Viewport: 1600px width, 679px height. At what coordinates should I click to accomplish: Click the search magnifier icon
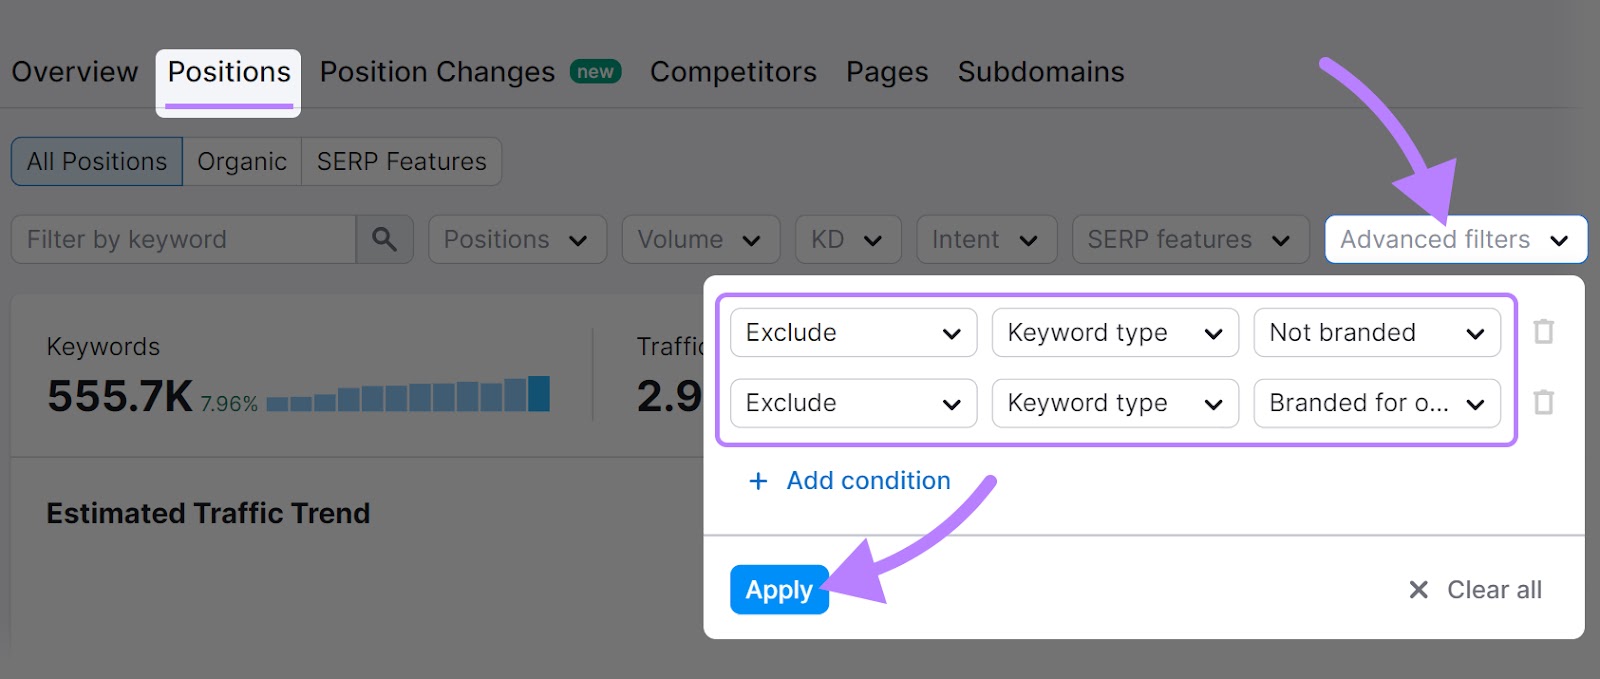pyautogui.click(x=385, y=239)
